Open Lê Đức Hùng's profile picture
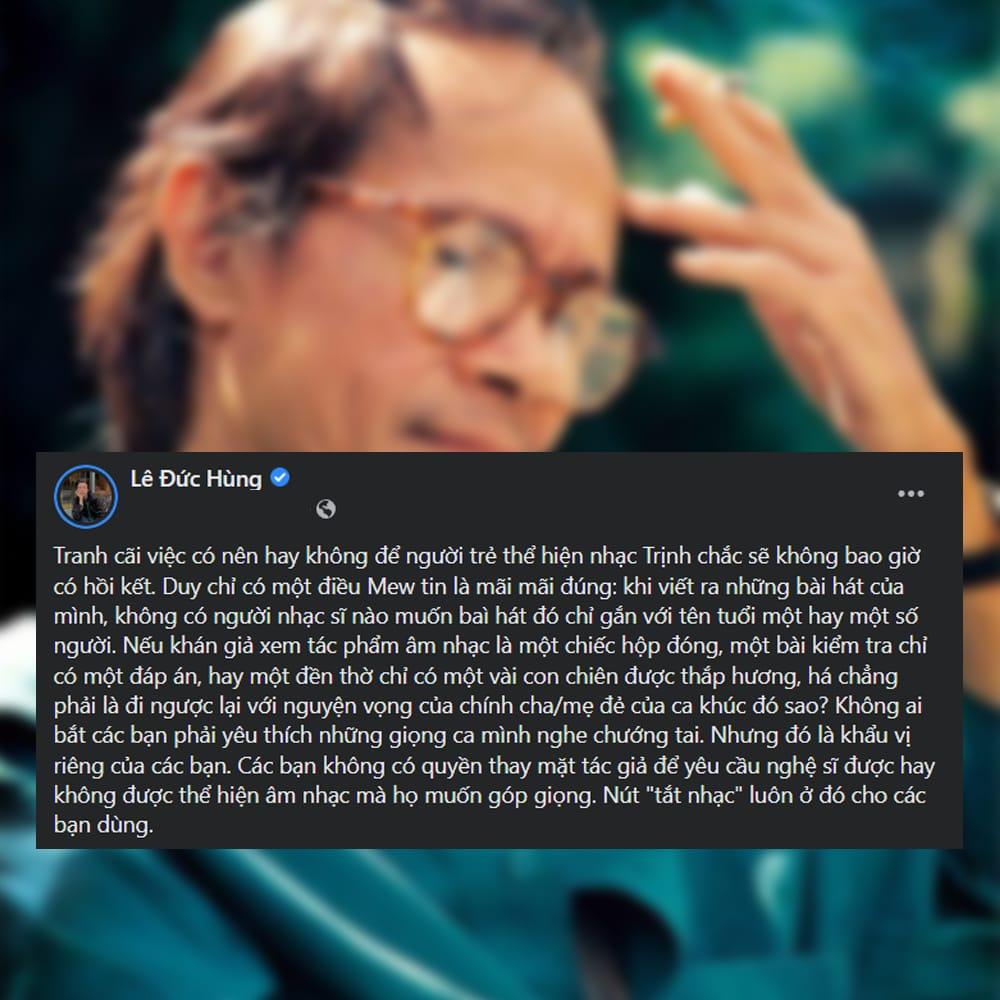This screenshot has height=1000, width=1000. pyautogui.click(x=85, y=496)
